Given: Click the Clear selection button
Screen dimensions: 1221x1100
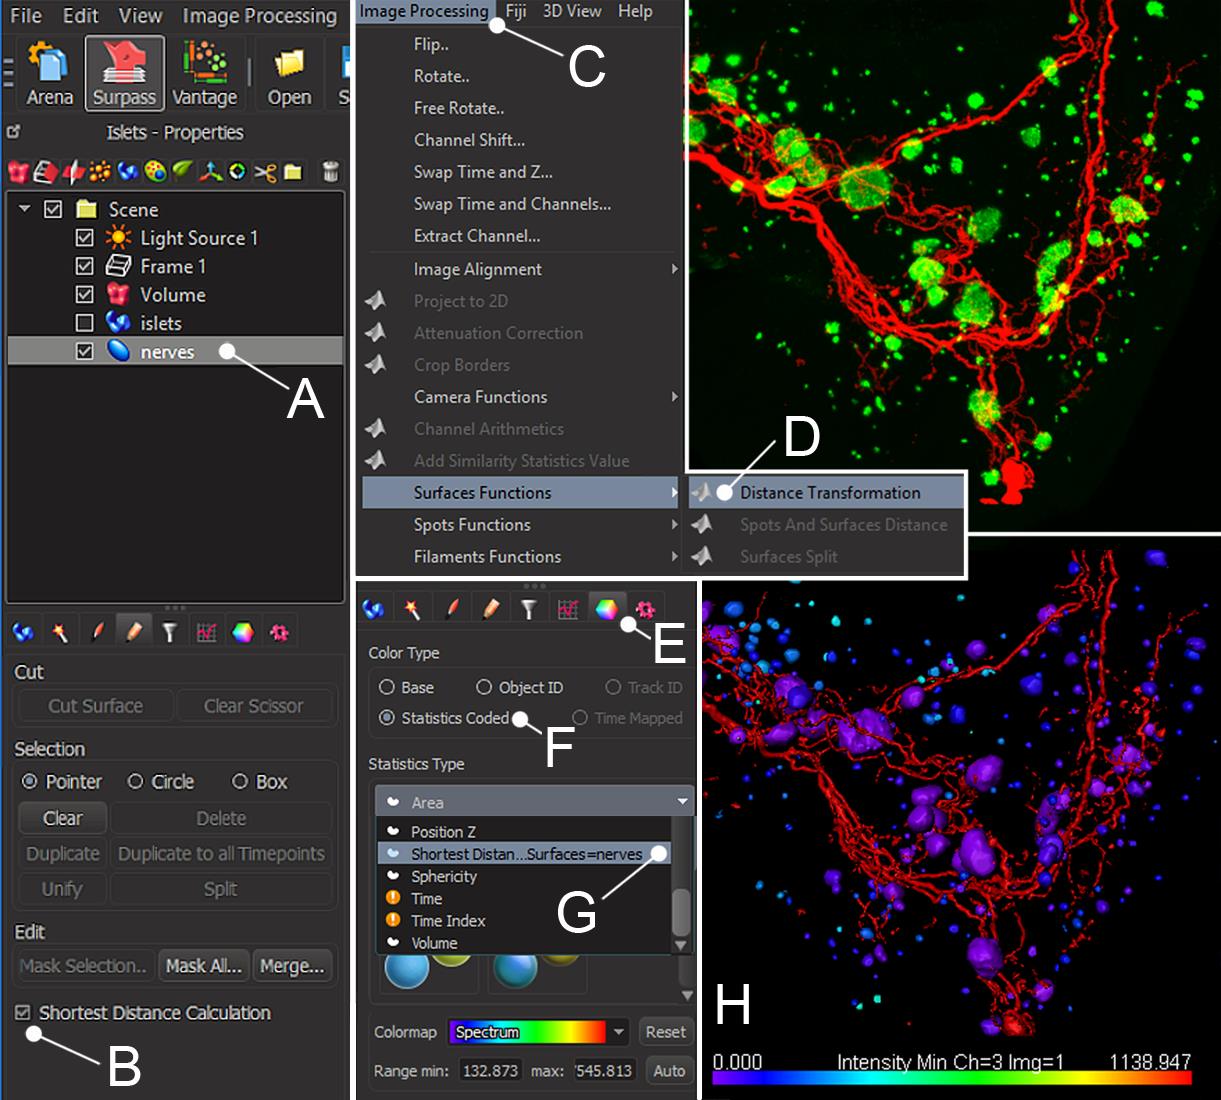Looking at the screenshot, I should pos(63,818).
